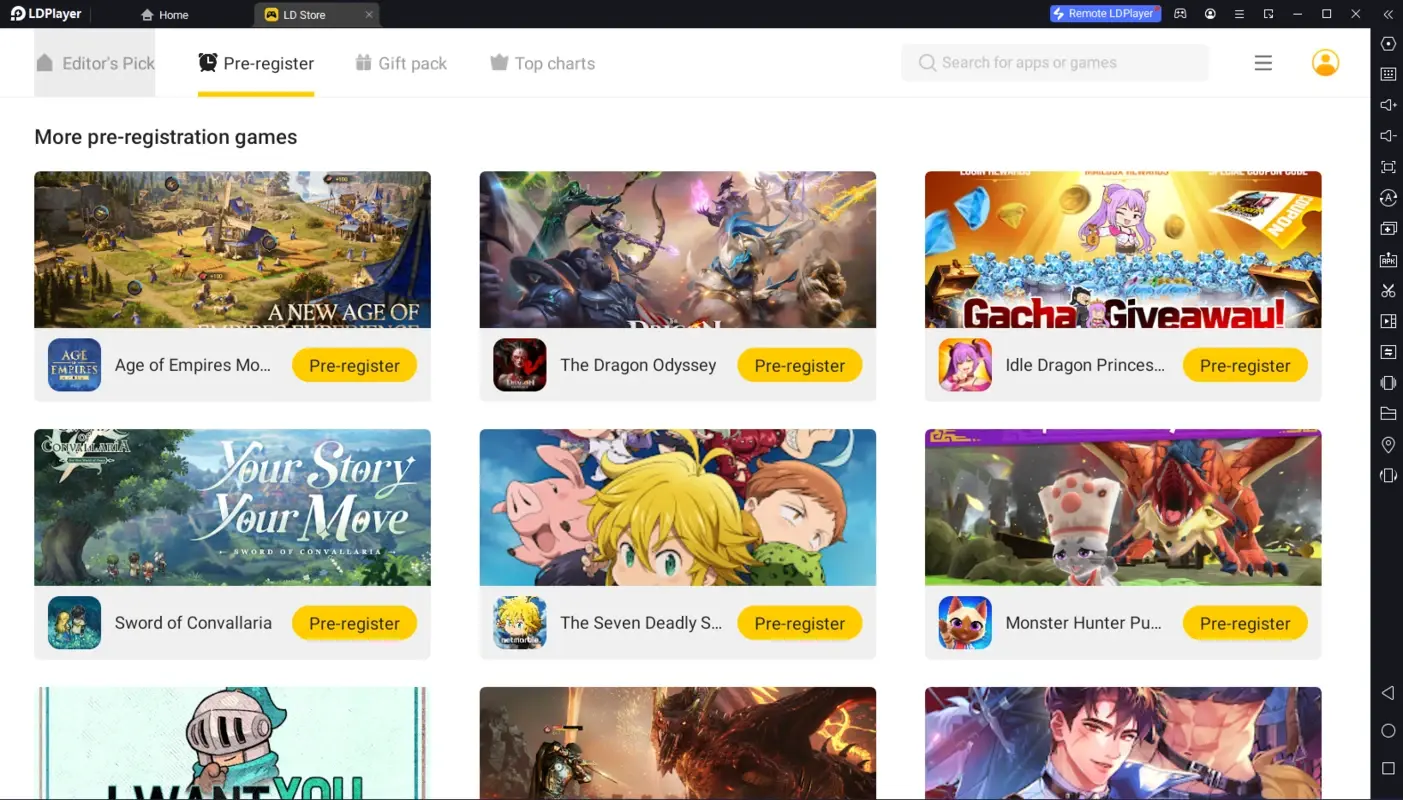Open the title bar menu icon

pyautogui.click(x=1238, y=14)
